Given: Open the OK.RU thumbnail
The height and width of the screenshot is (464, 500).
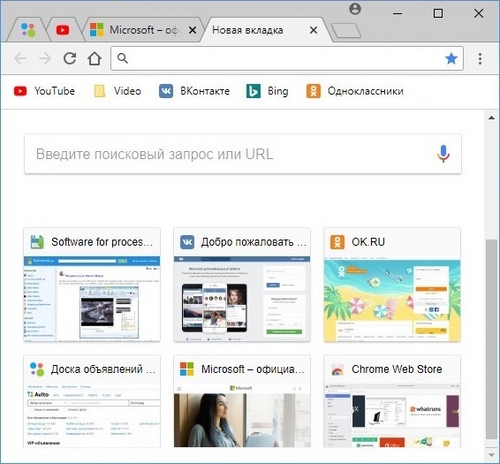Looking at the screenshot, I should pos(392,285).
